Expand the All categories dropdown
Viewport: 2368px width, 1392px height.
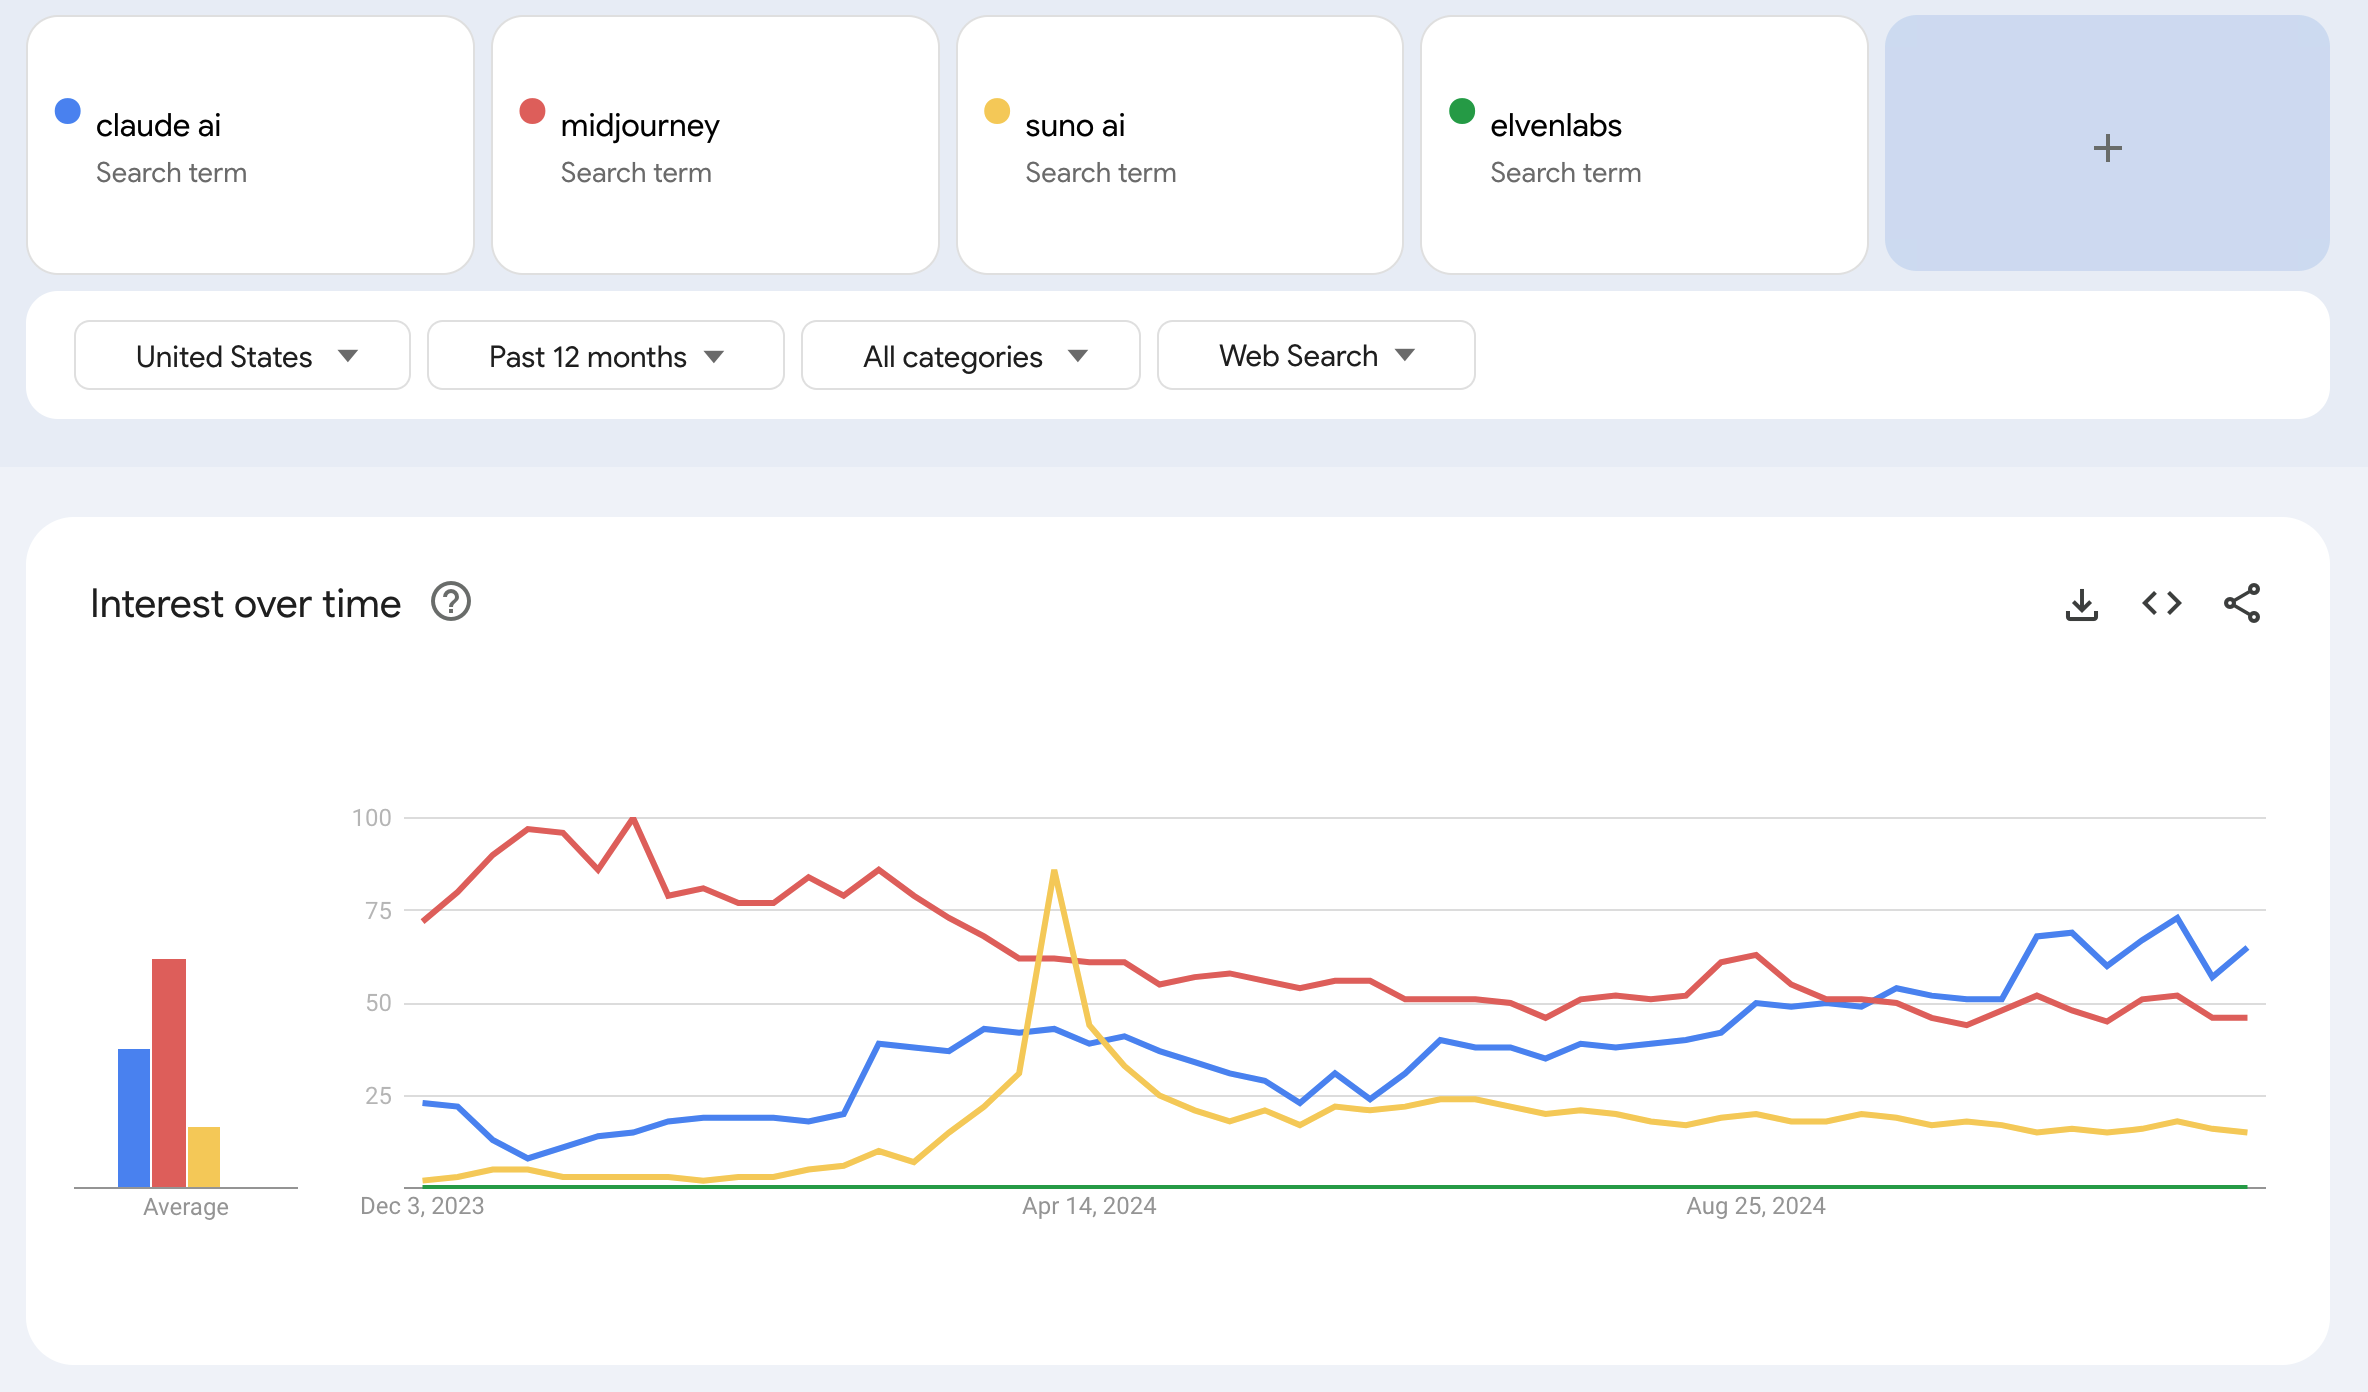[970, 355]
